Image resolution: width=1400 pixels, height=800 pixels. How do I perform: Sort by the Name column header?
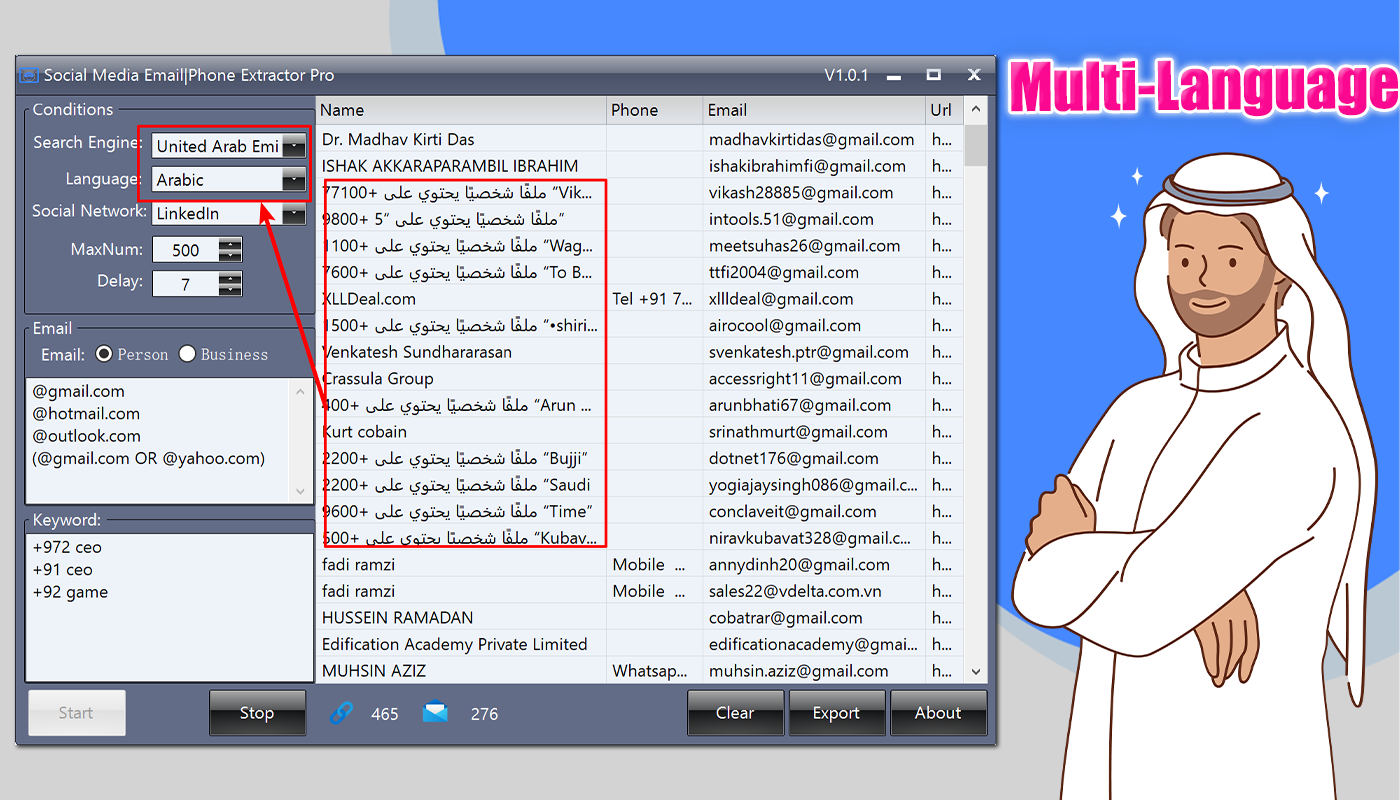[461, 110]
